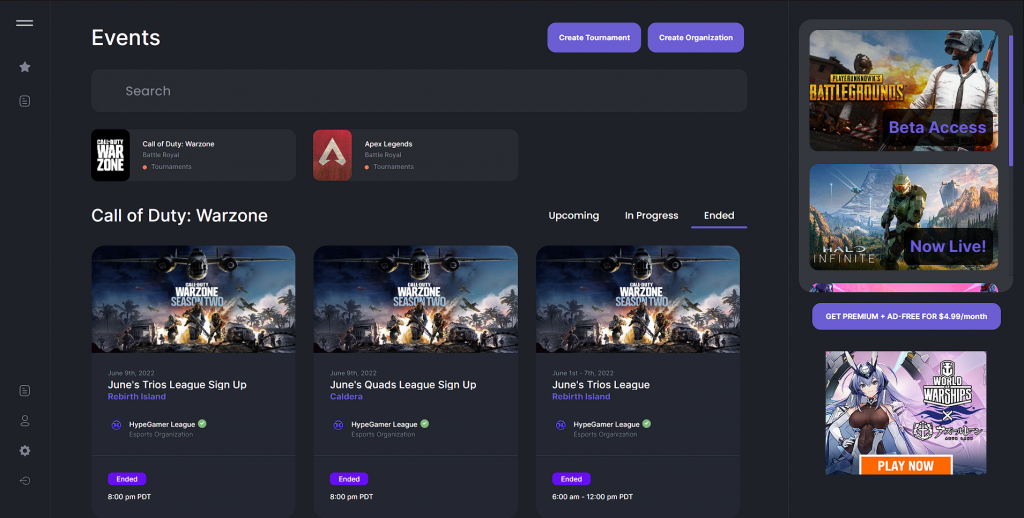Open the Halo Infinite Now Live banner

903,217
